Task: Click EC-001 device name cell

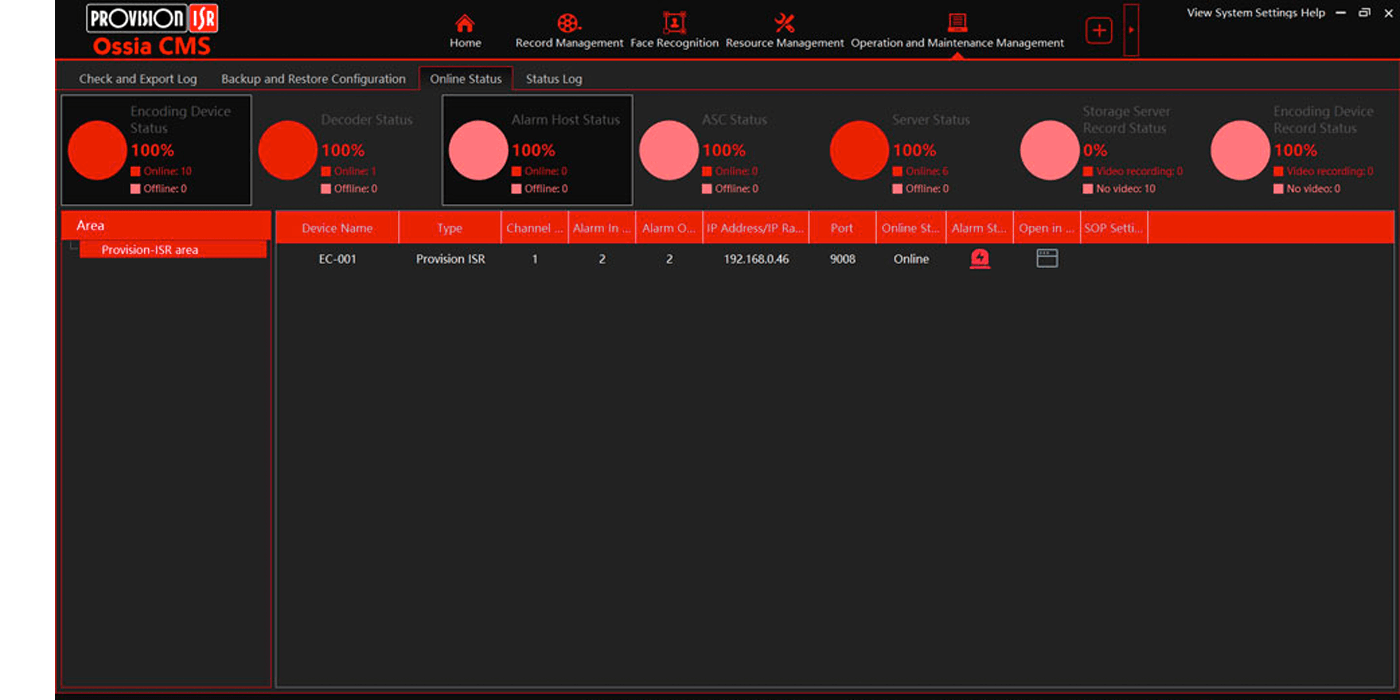Action: 337,259
